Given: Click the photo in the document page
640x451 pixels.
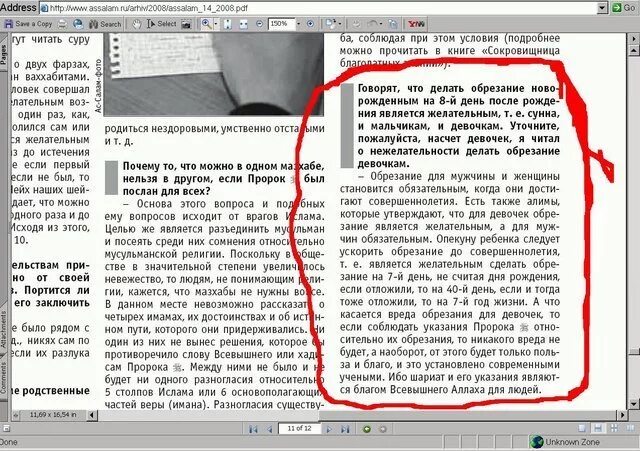Looking at the screenshot, I should [213, 74].
